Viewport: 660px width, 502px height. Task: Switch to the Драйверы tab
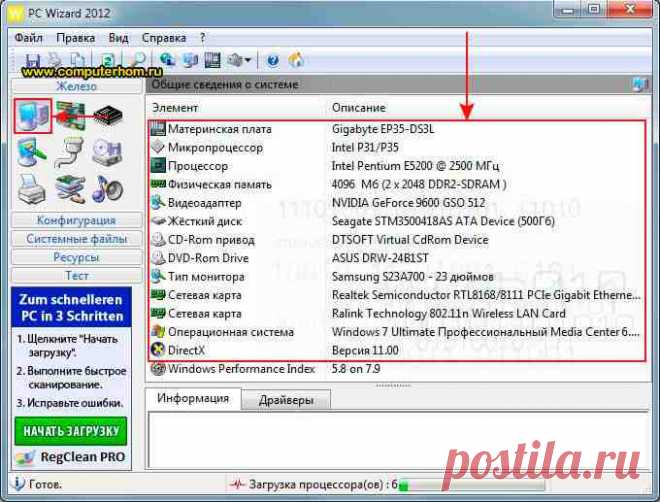[286, 400]
